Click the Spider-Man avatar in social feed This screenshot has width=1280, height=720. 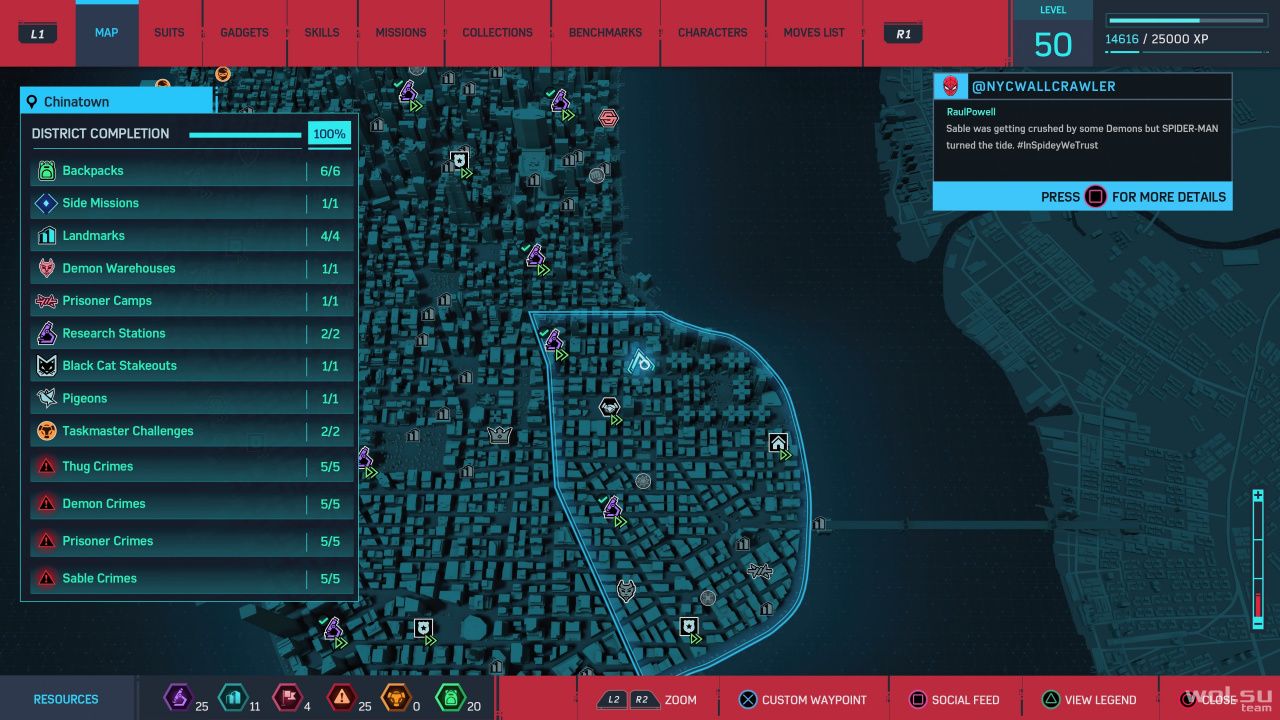coord(949,86)
